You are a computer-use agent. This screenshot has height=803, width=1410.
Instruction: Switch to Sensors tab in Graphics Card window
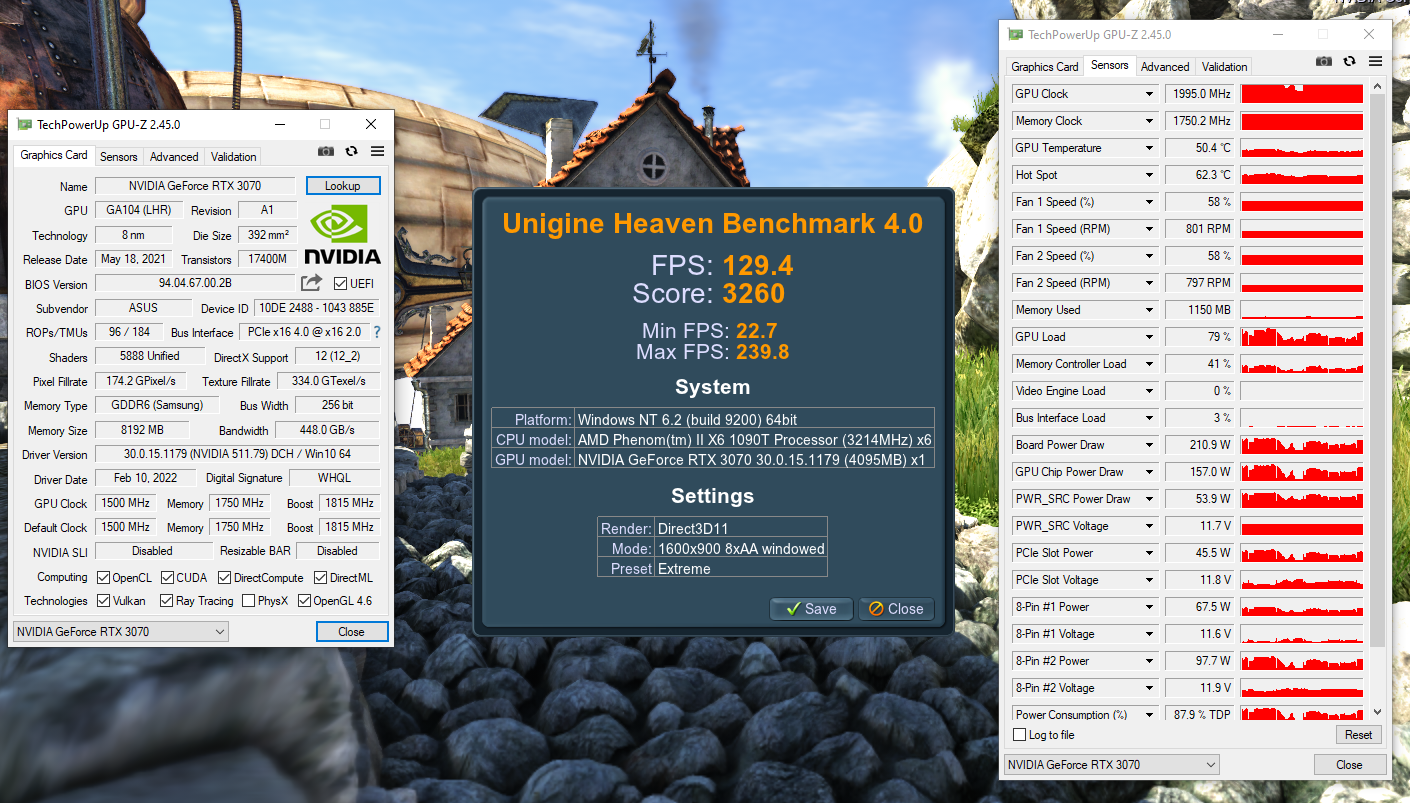point(119,157)
